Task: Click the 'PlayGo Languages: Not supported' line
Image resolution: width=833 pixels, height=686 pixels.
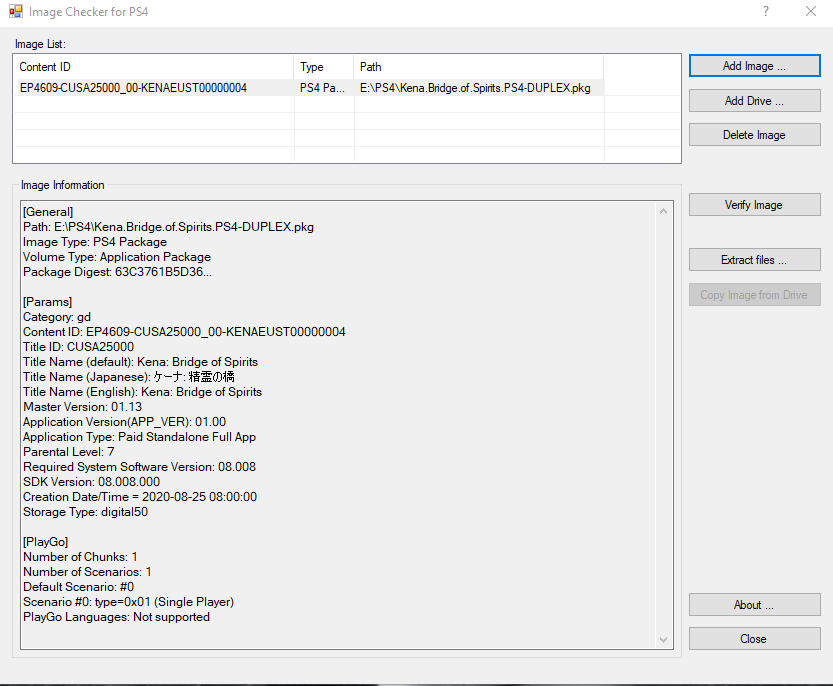Action: coord(116,617)
